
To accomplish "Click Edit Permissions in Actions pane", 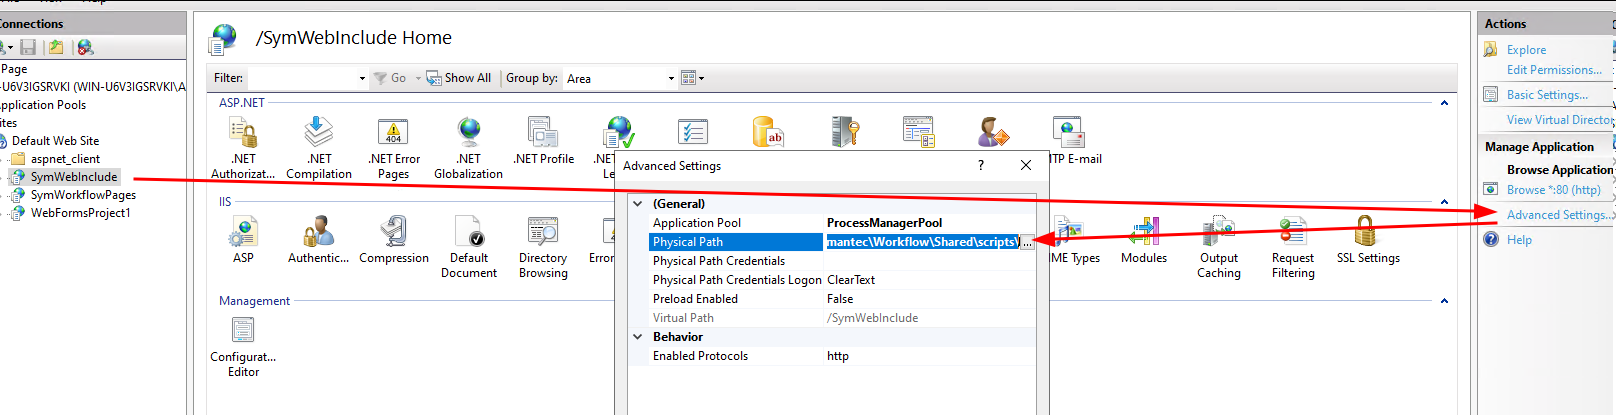I will [1554, 70].
